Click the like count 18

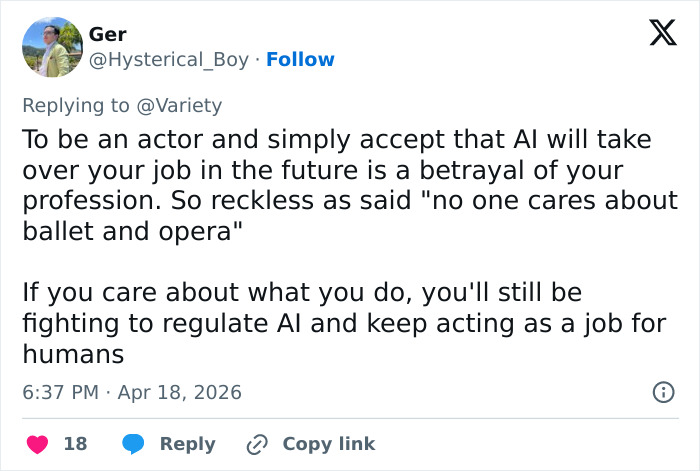[x=76, y=443]
